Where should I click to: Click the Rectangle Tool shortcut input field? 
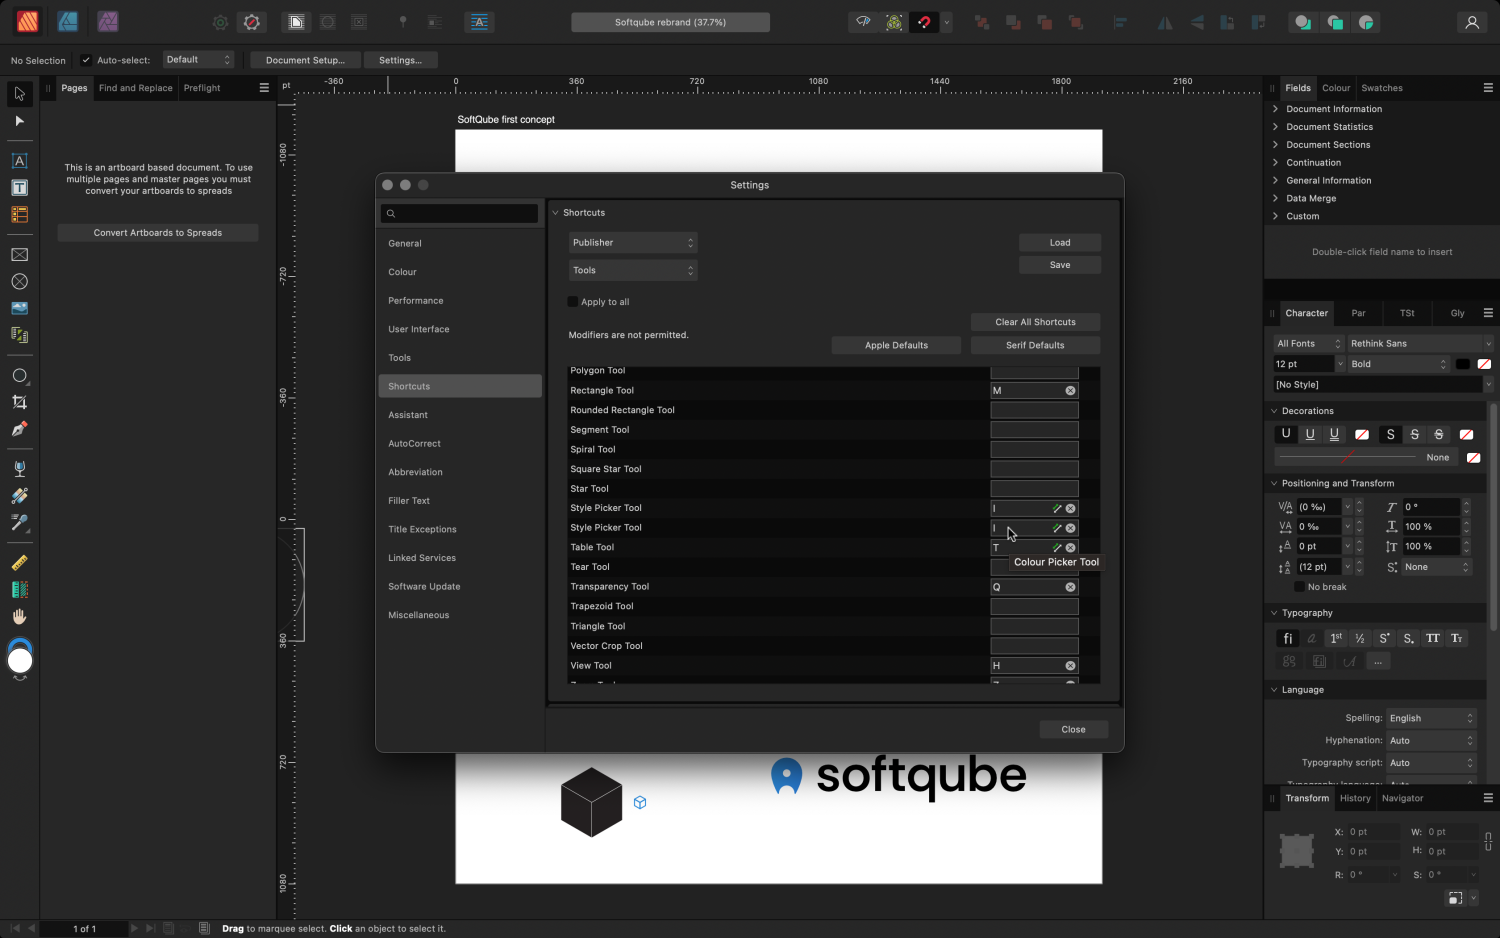(1030, 390)
